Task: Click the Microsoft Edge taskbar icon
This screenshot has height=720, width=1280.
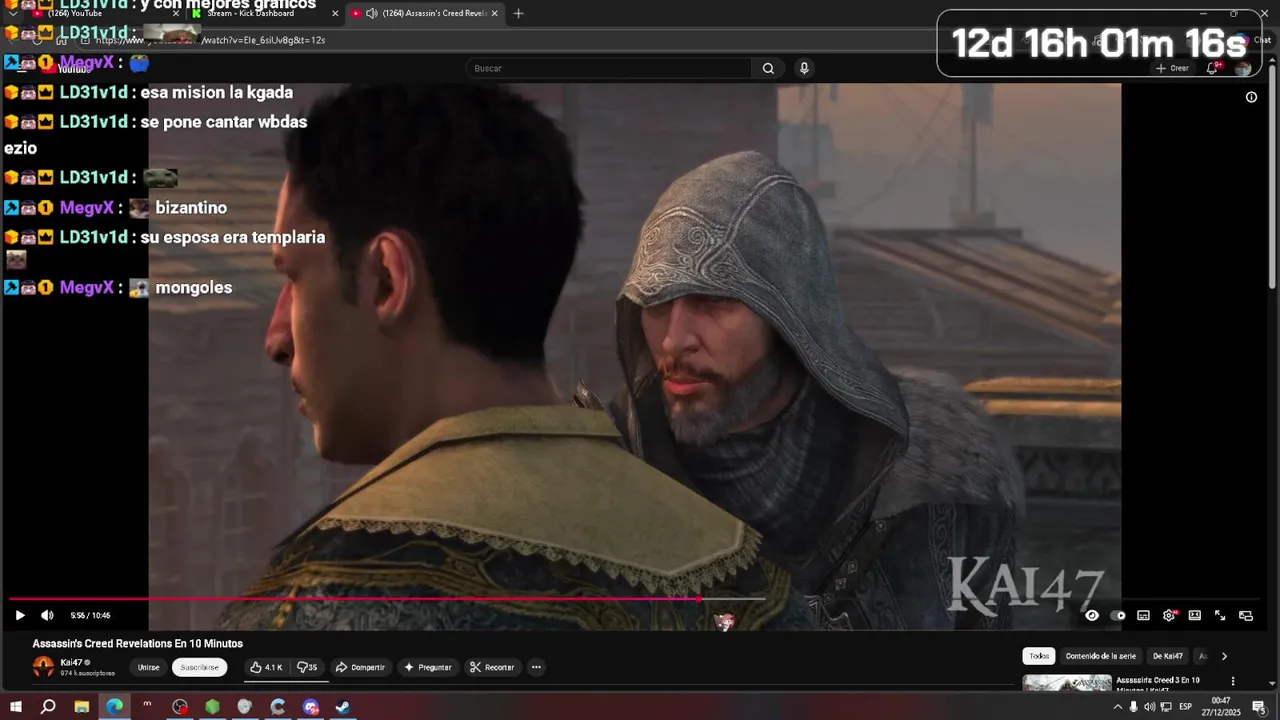Action: 114,707
